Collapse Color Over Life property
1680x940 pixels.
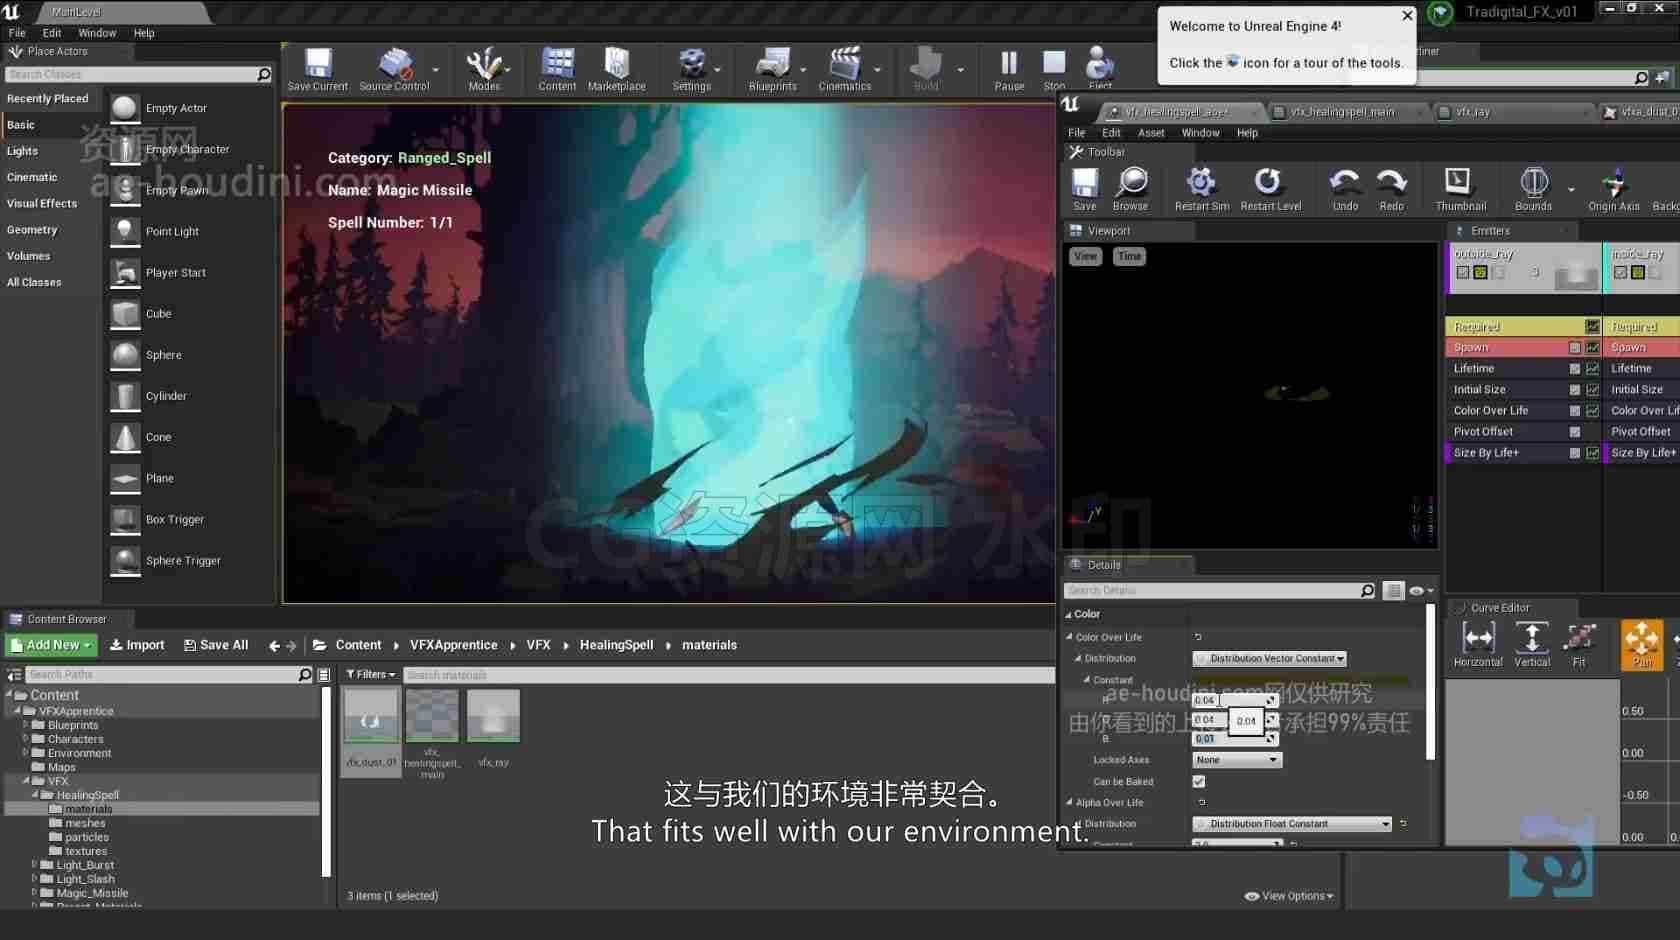(x=1069, y=637)
